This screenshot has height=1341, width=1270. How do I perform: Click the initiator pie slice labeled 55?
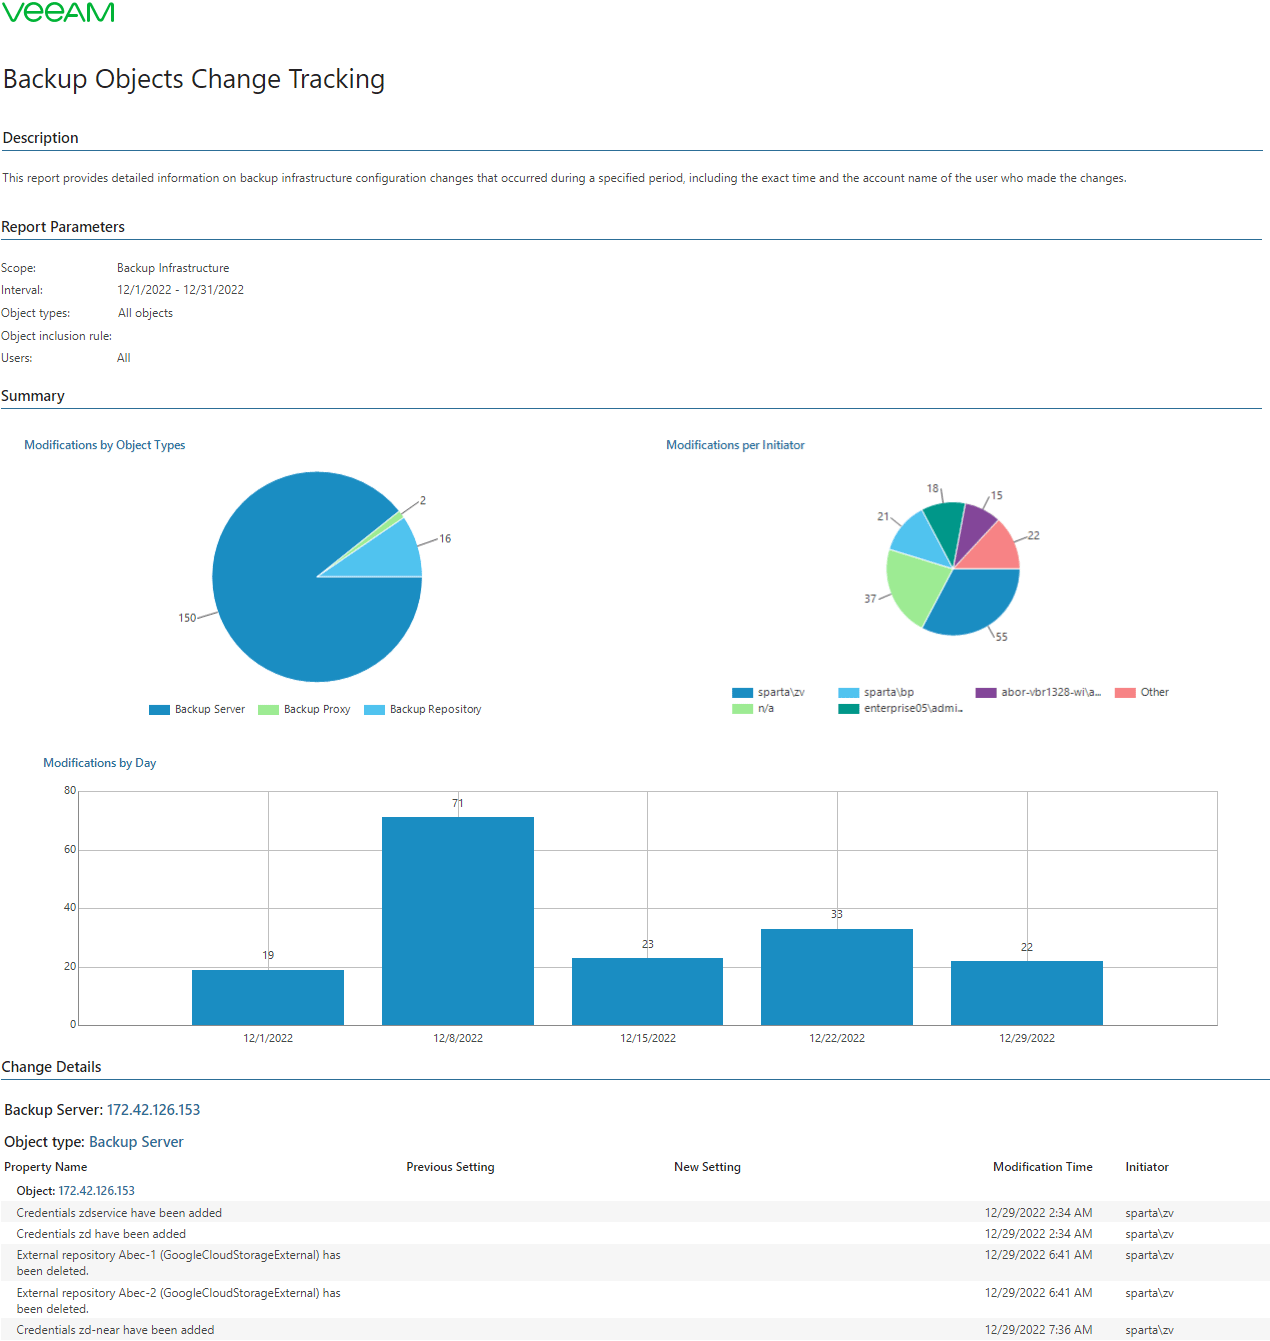[x=975, y=602]
